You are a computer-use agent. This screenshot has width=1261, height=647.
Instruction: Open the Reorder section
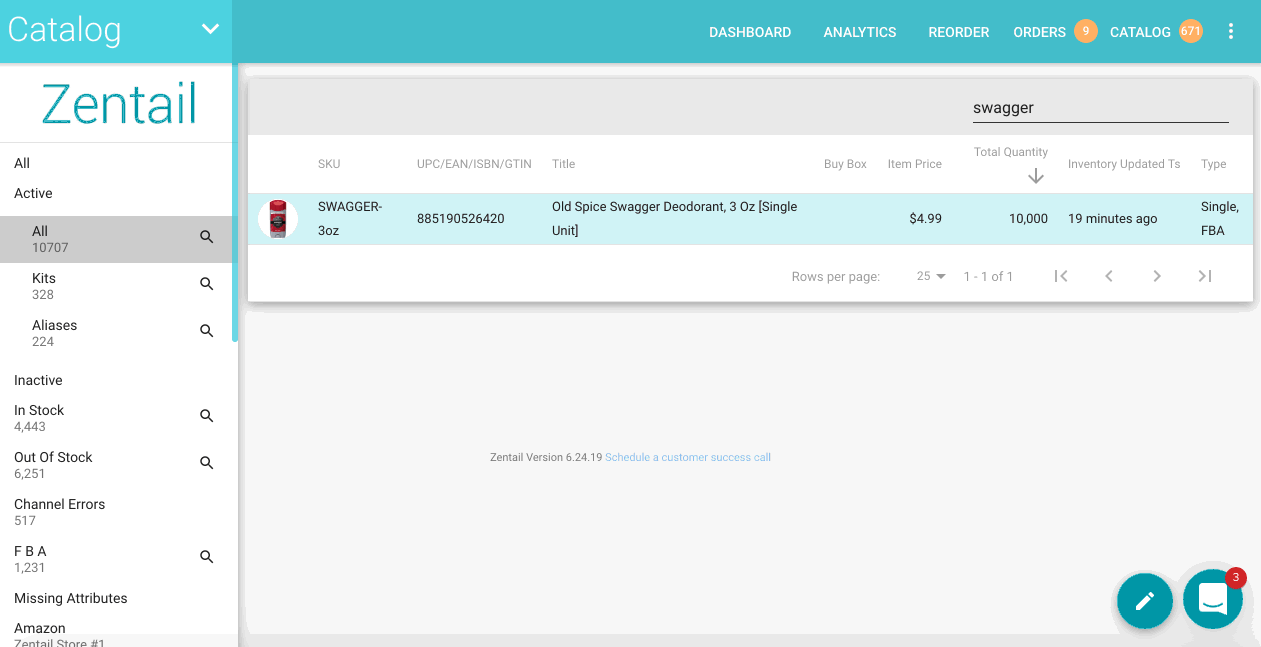(958, 32)
